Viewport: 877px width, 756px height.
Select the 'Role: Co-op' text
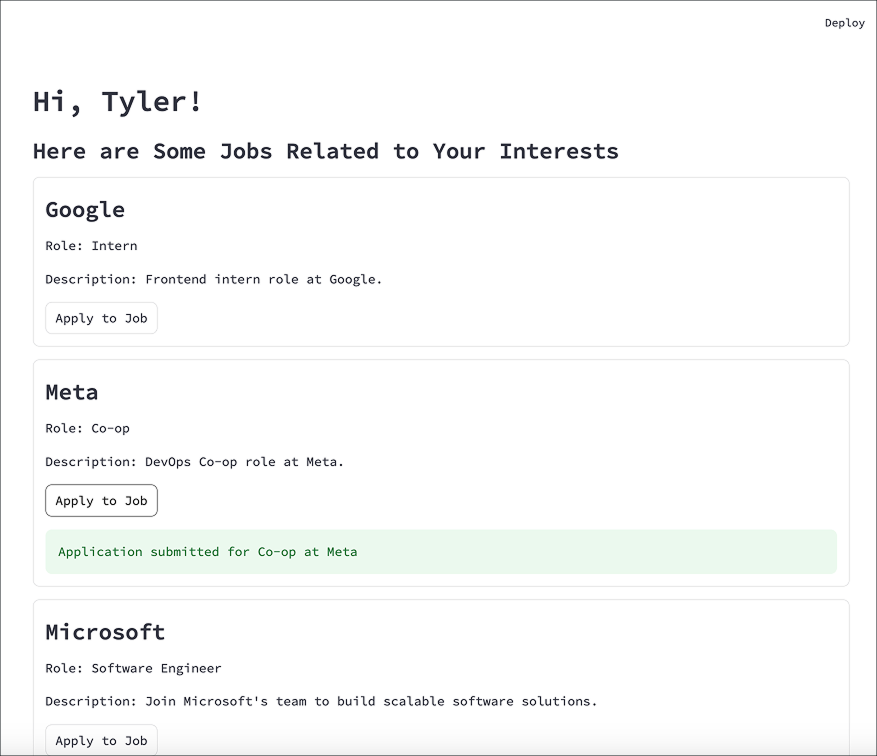[x=87, y=428]
